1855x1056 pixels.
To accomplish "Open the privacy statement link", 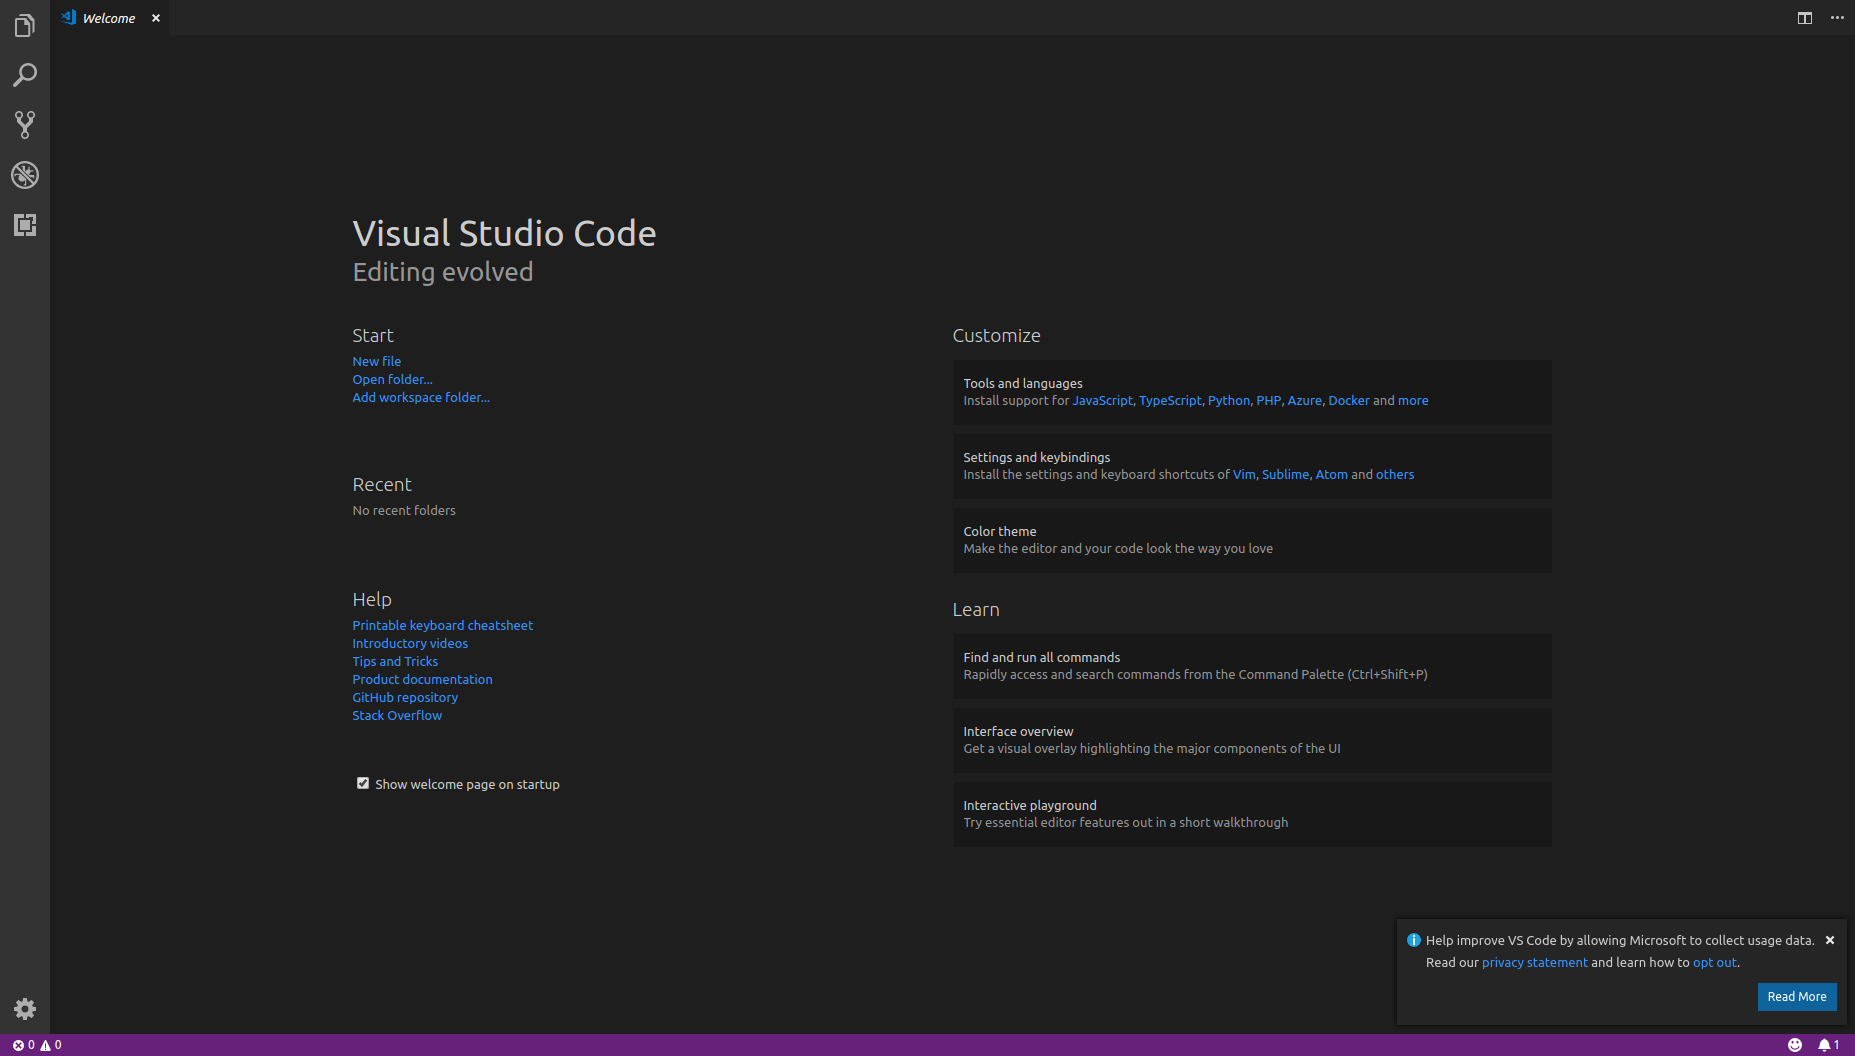I will (x=1534, y=962).
